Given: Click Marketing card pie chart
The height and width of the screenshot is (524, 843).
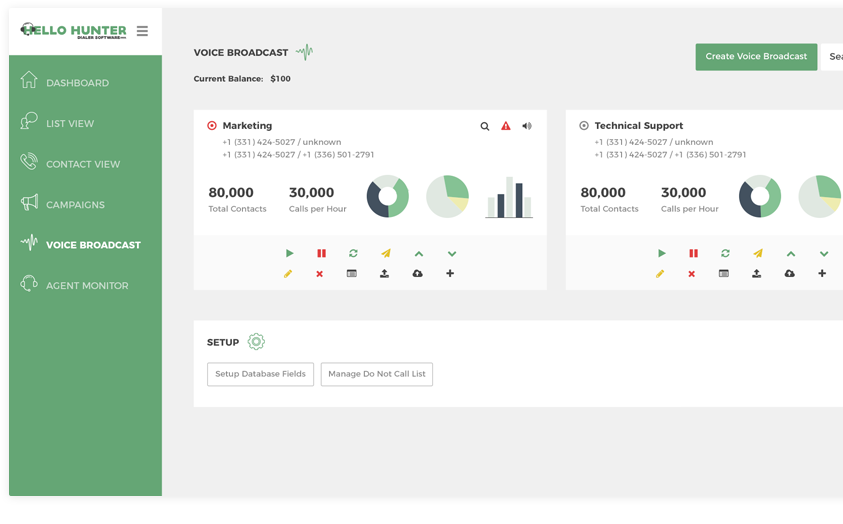Looking at the screenshot, I should pos(447,196).
